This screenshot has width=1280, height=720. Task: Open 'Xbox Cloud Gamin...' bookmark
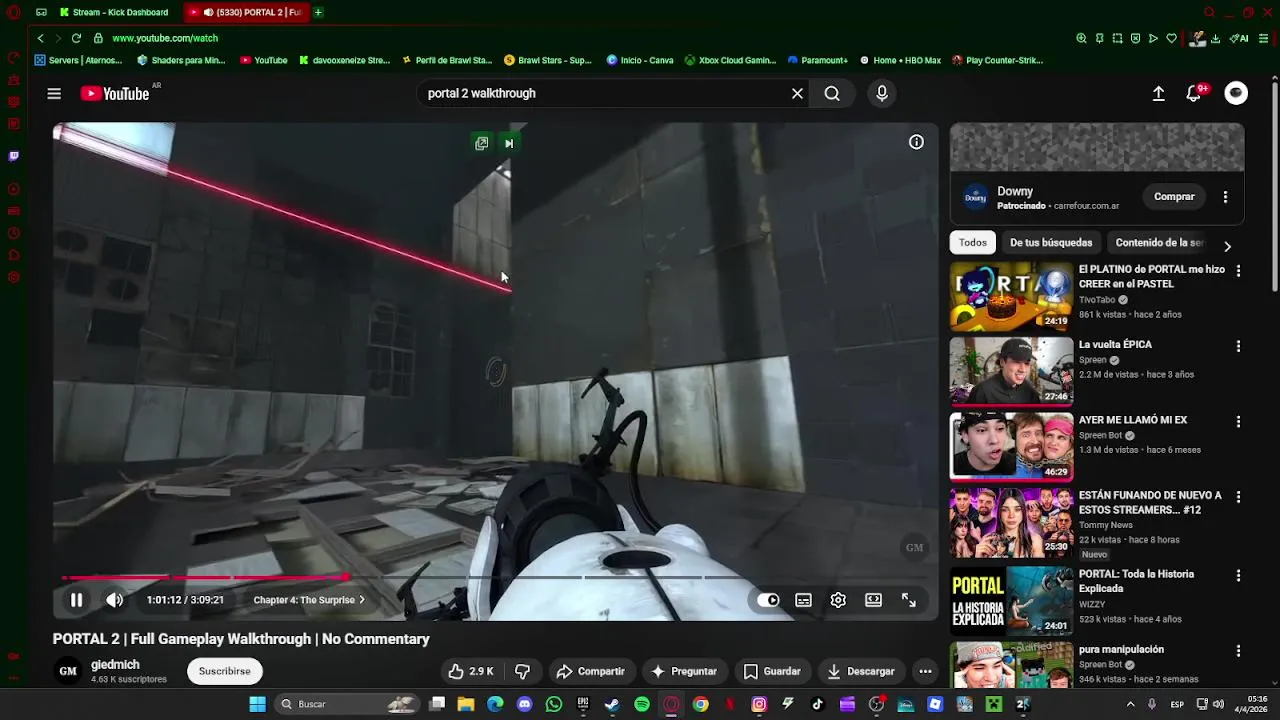tap(730, 60)
